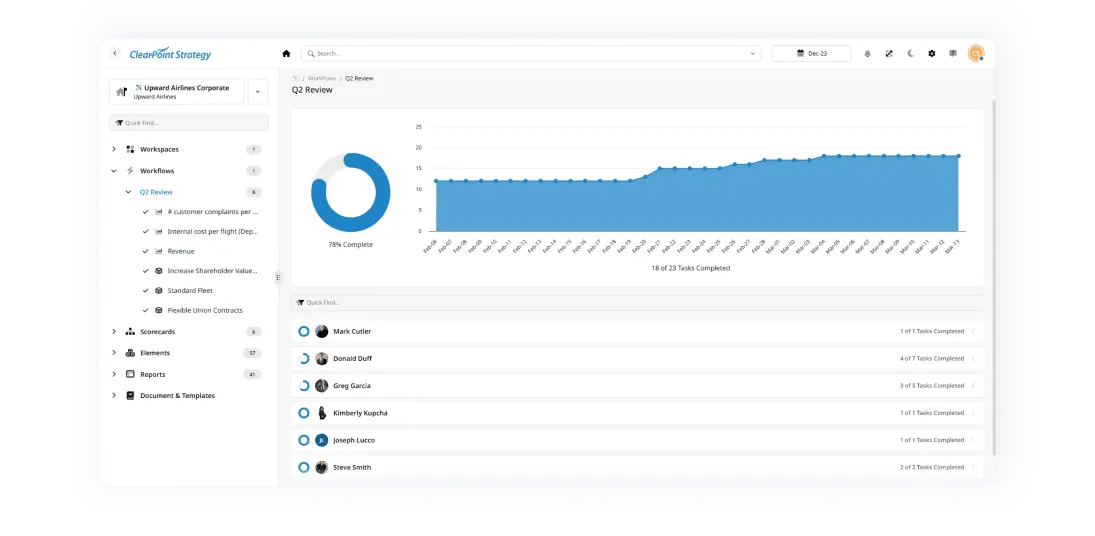Open '# customer complaints per...' measure
1095x536 pixels.
coord(213,211)
